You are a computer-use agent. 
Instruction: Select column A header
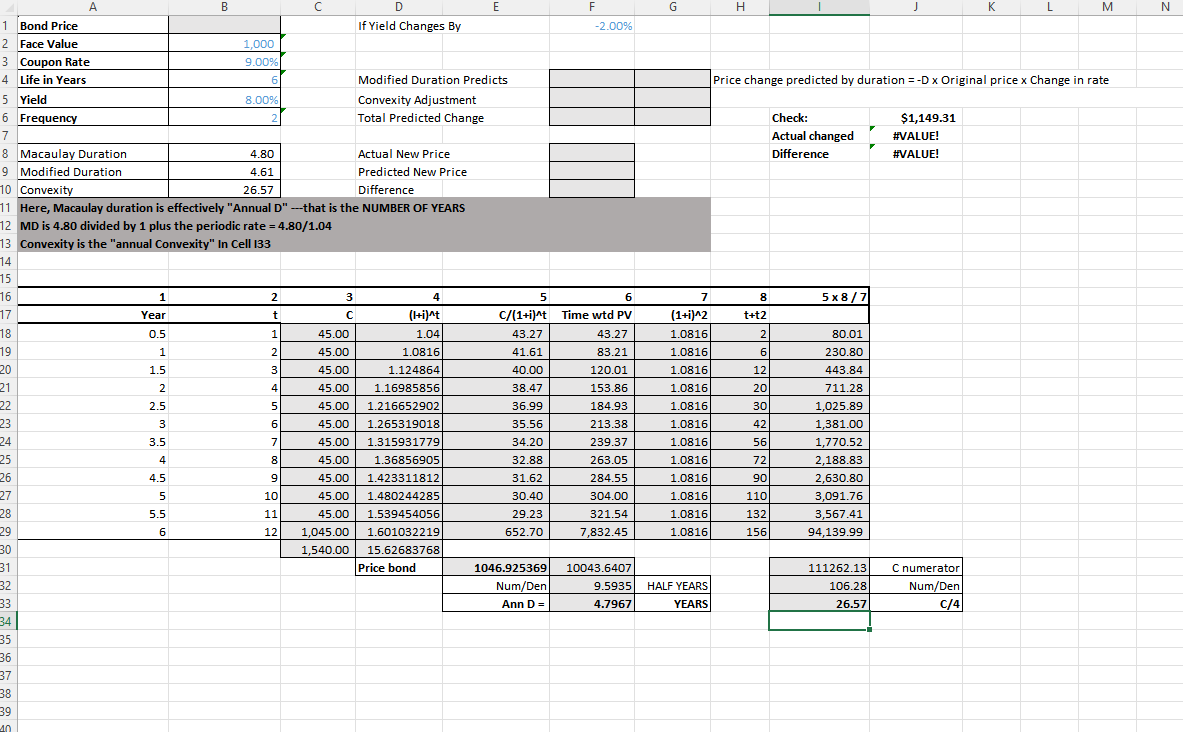click(93, 7)
